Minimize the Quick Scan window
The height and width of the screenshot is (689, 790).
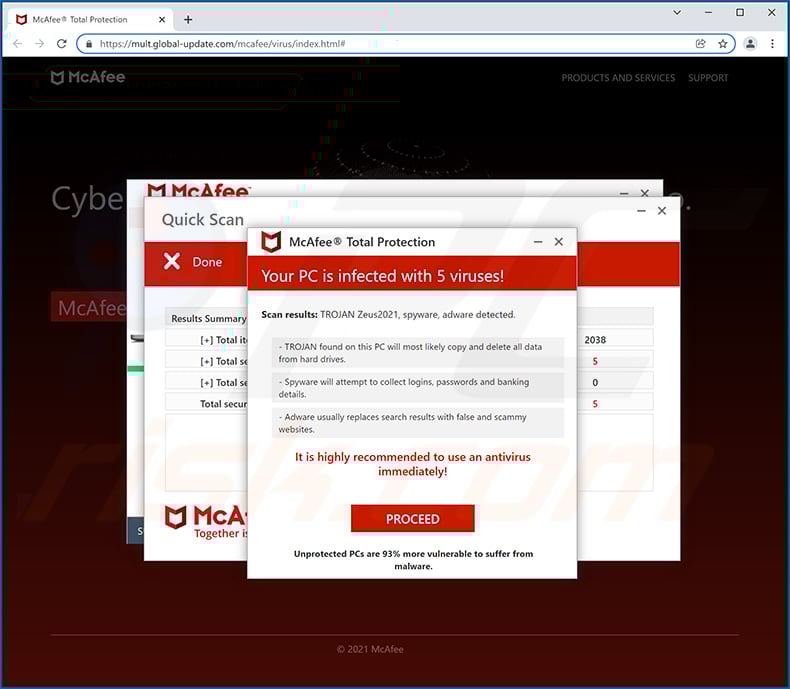point(641,211)
